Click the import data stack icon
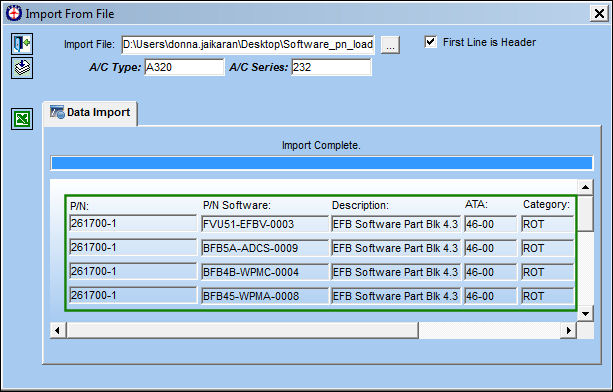This screenshot has width=613, height=392. [22, 68]
